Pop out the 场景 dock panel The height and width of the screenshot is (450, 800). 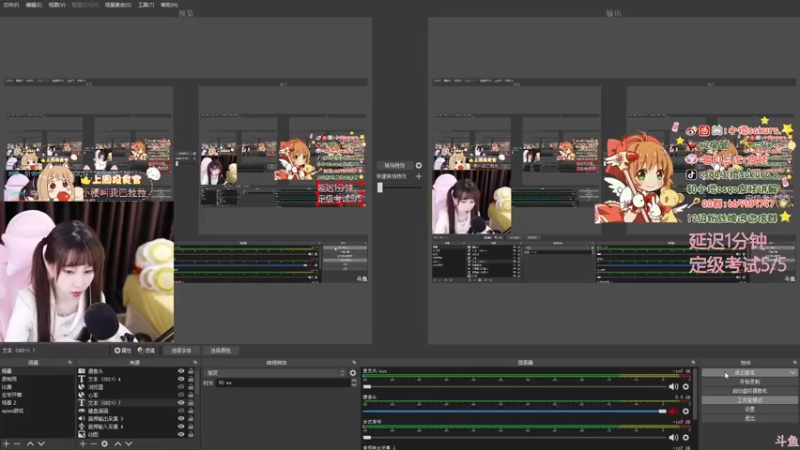pos(70,363)
